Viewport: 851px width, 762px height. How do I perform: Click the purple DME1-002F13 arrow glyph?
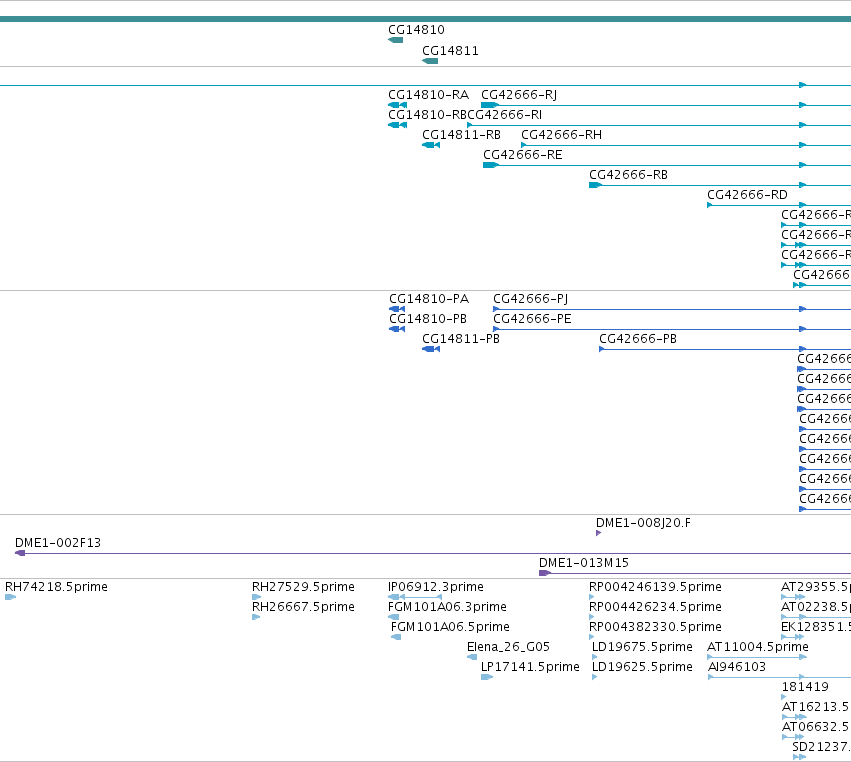point(20,553)
